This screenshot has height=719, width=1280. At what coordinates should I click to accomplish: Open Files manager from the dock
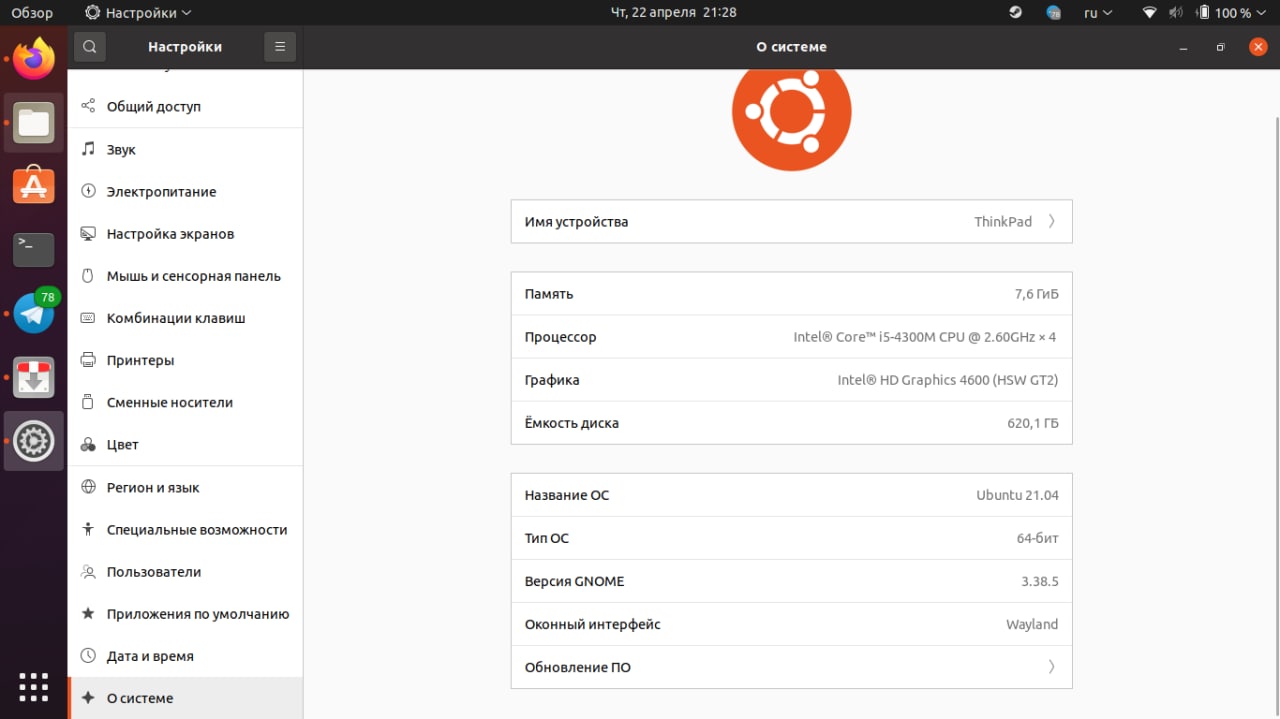click(34, 123)
